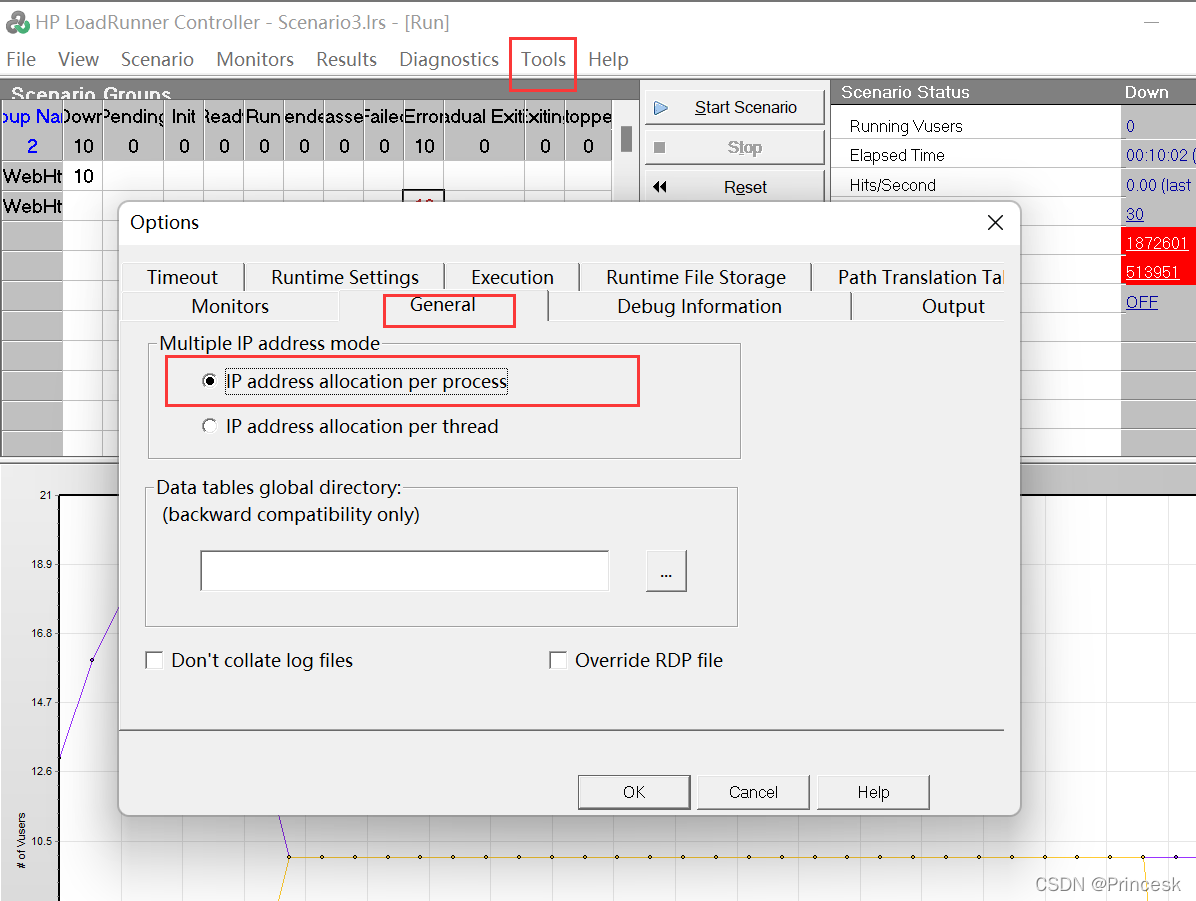Close the Options dialog

[995, 223]
